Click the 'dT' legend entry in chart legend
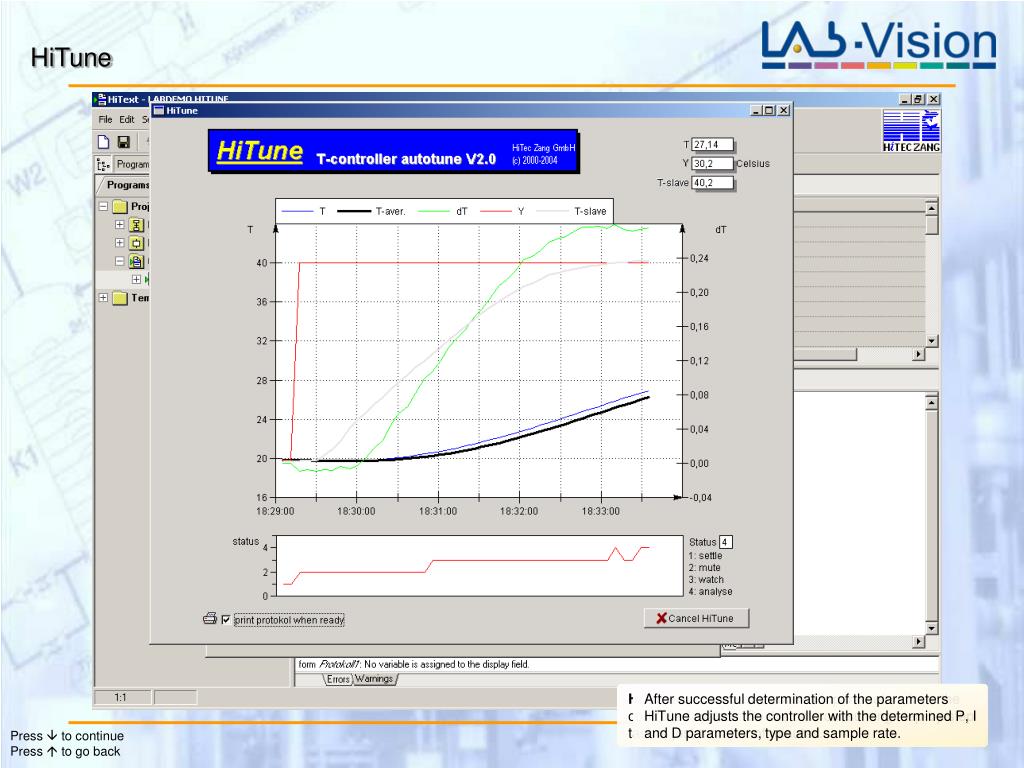Viewport: 1024px width, 768px height. pos(443,211)
